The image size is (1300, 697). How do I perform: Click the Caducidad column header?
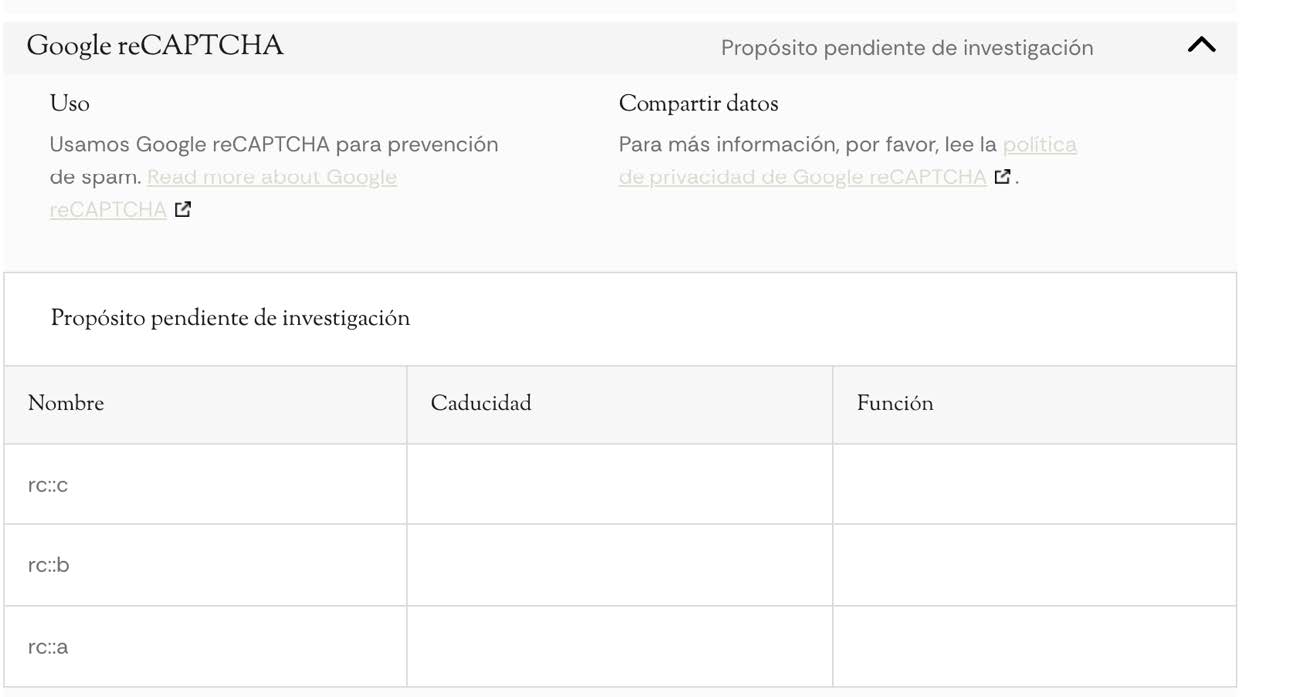tap(481, 404)
